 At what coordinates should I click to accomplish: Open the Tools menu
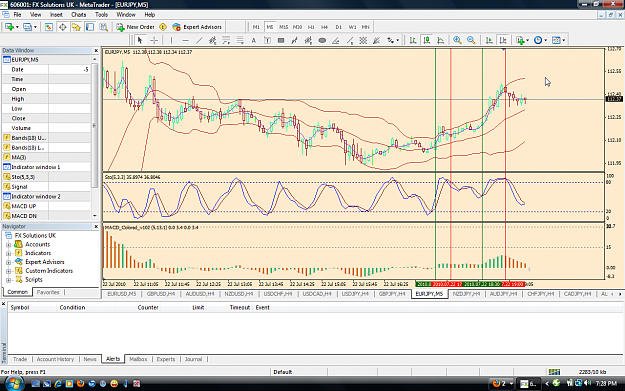[101, 15]
